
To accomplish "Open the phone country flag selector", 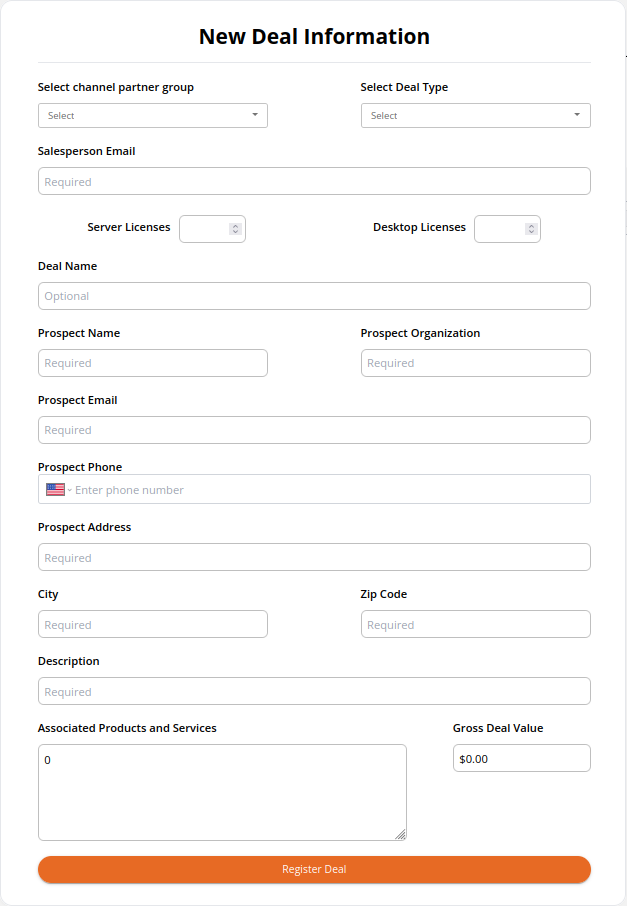I will [59, 489].
